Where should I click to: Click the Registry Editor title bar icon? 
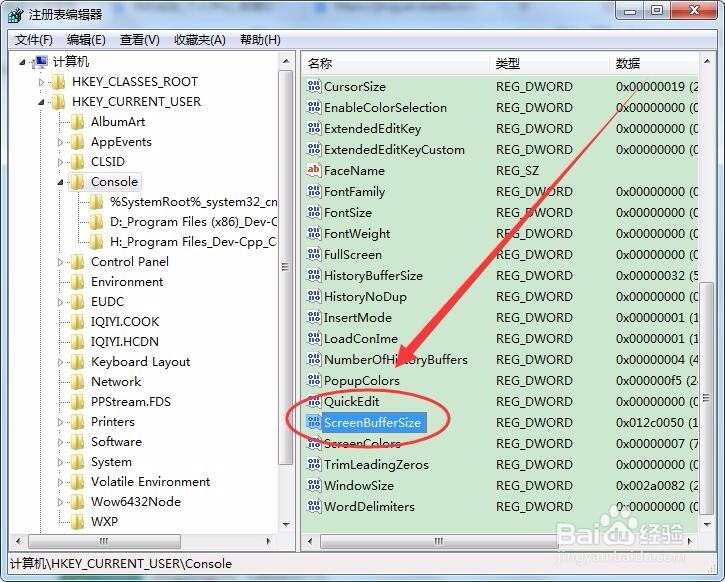tap(15, 15)
